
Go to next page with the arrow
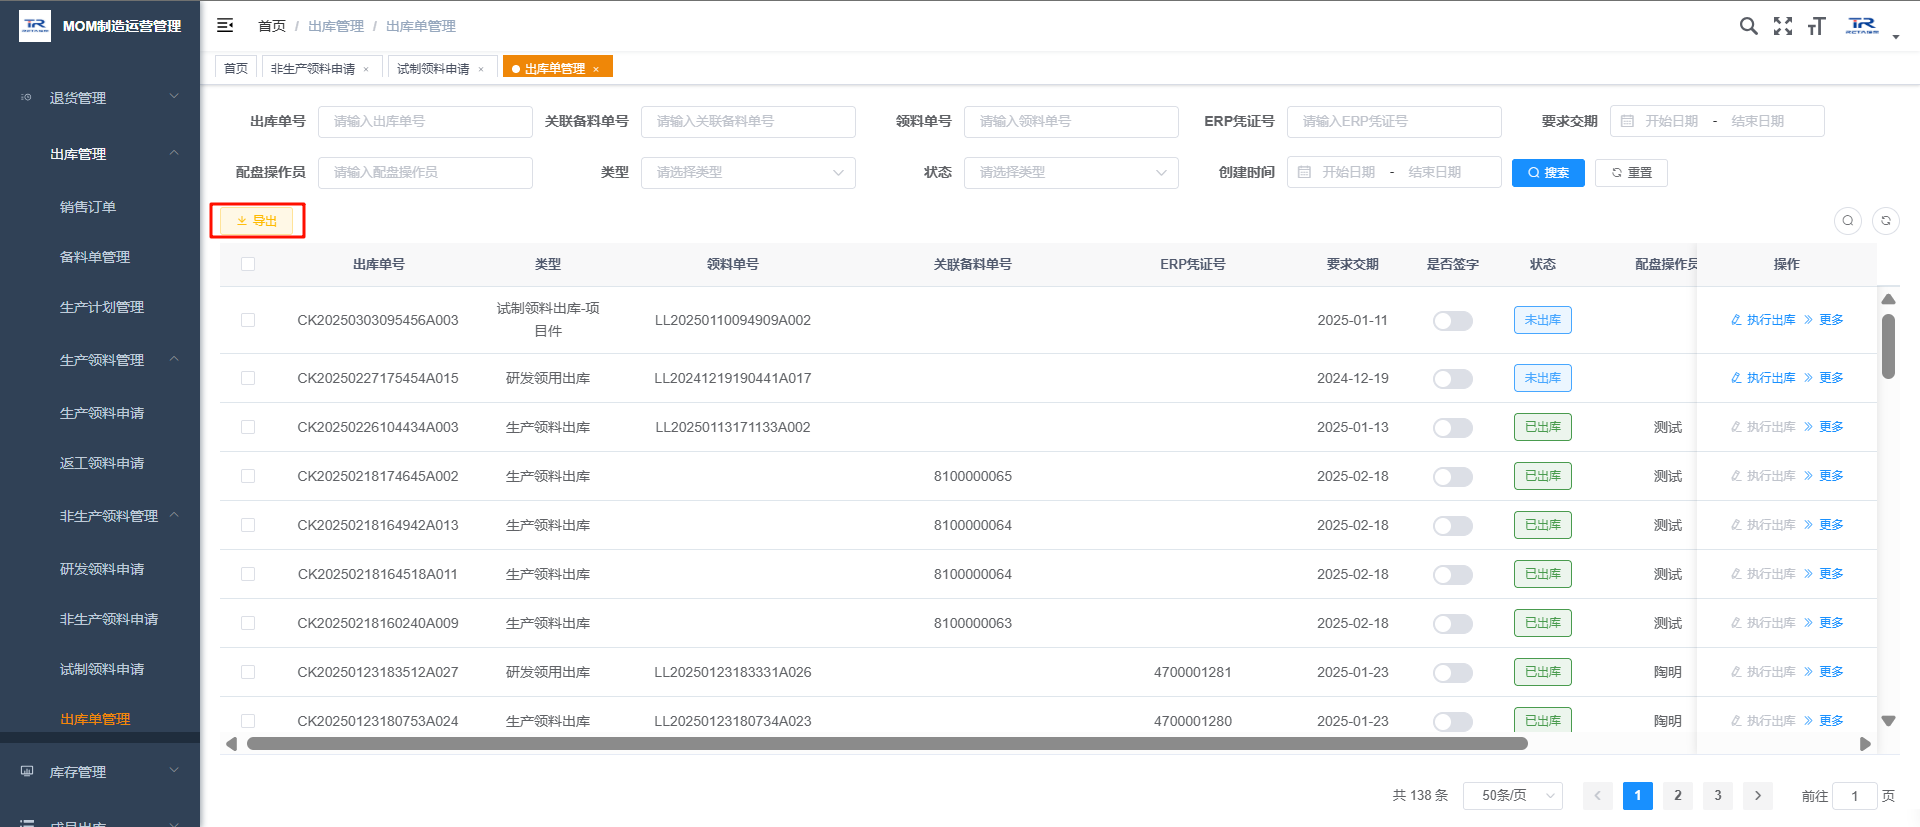[x=1758, y=796]
